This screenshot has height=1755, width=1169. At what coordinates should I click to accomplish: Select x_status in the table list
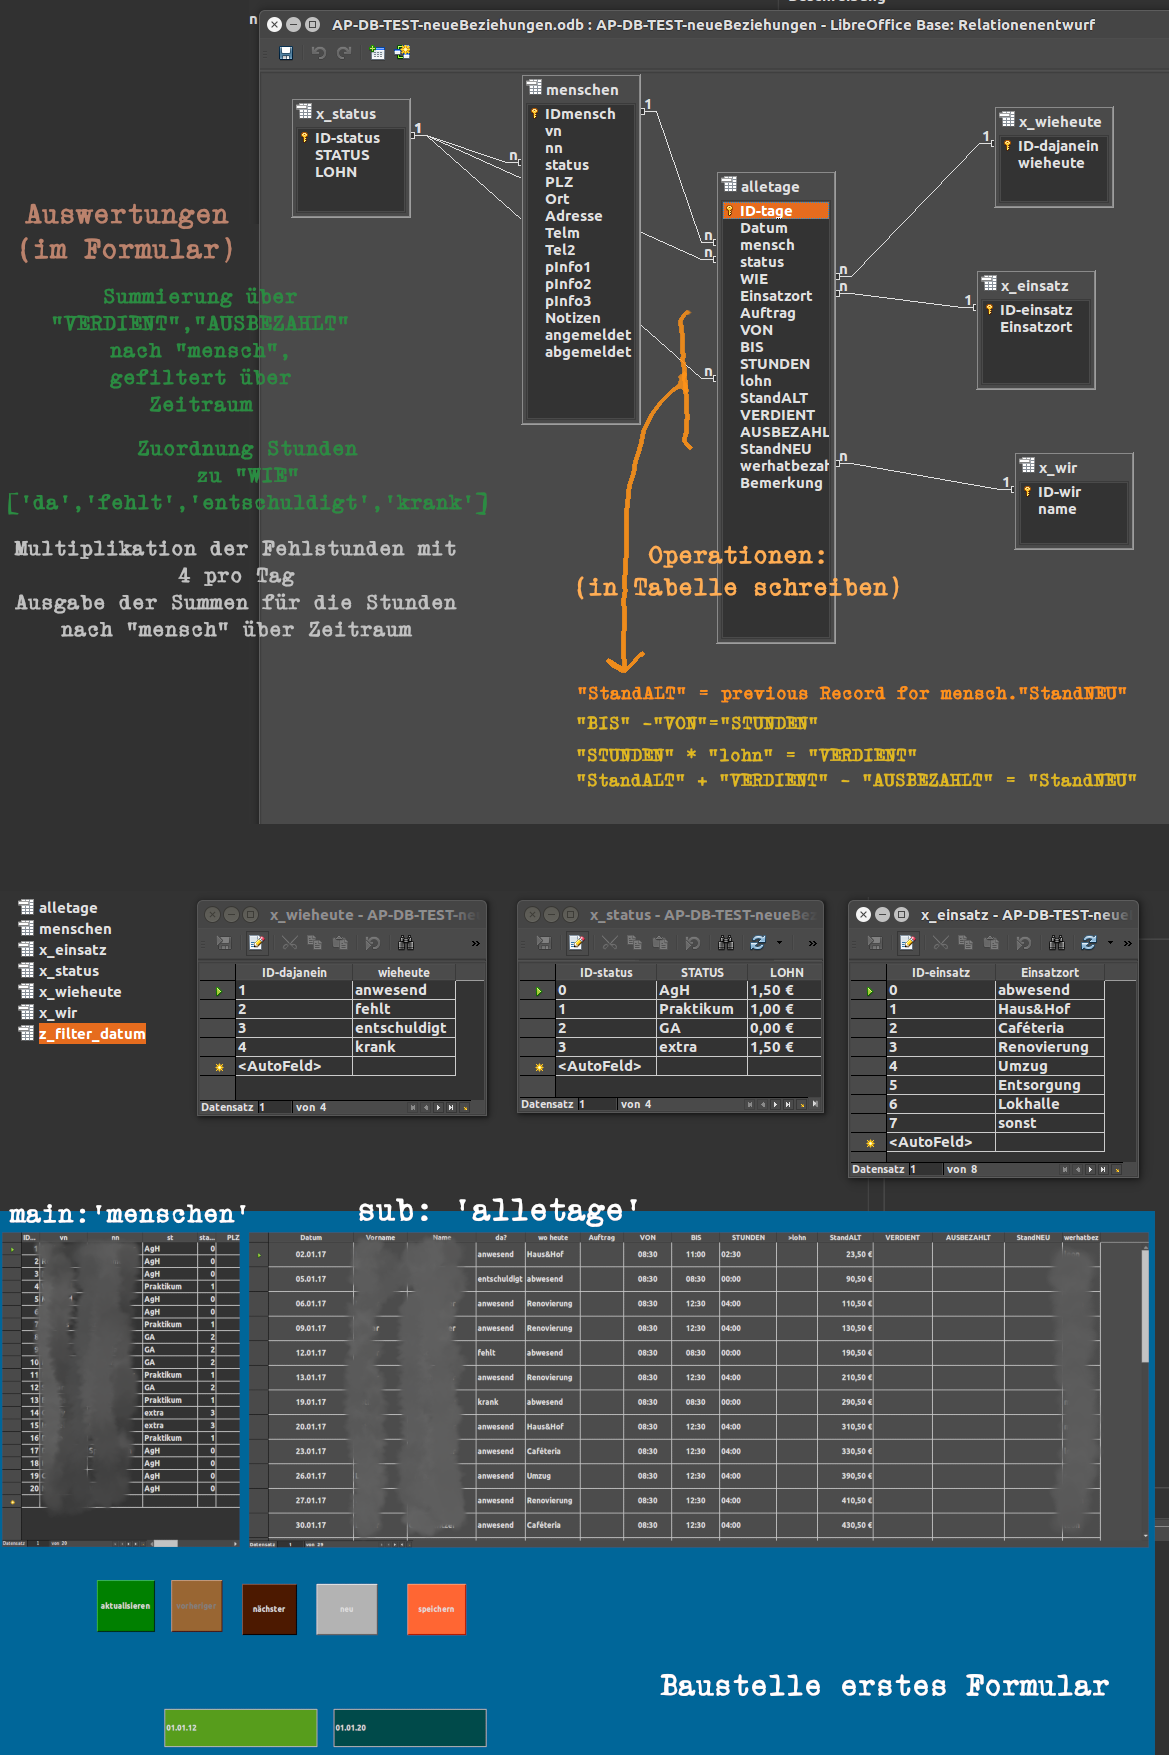69,971
